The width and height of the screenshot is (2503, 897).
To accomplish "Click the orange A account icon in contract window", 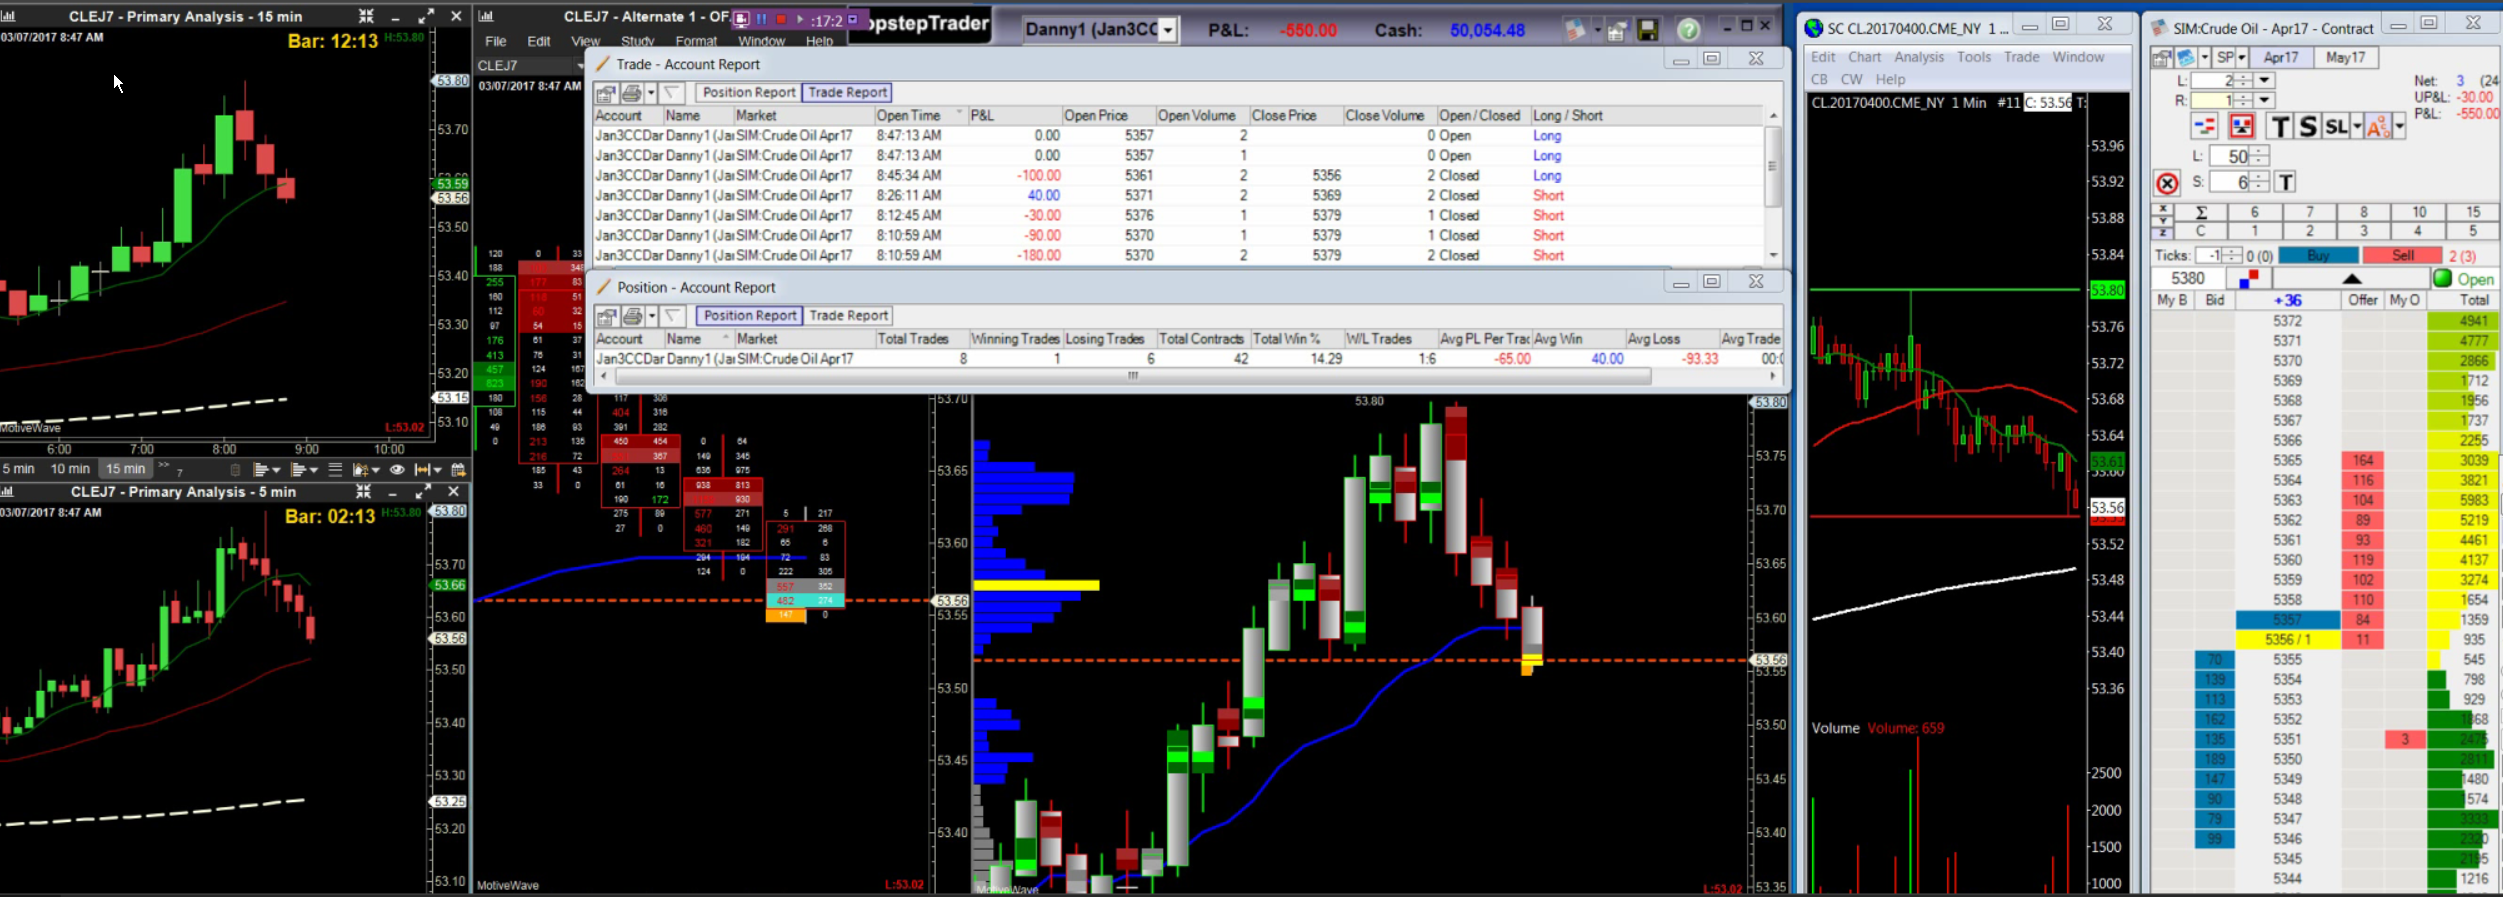I will click(2378, 126).
